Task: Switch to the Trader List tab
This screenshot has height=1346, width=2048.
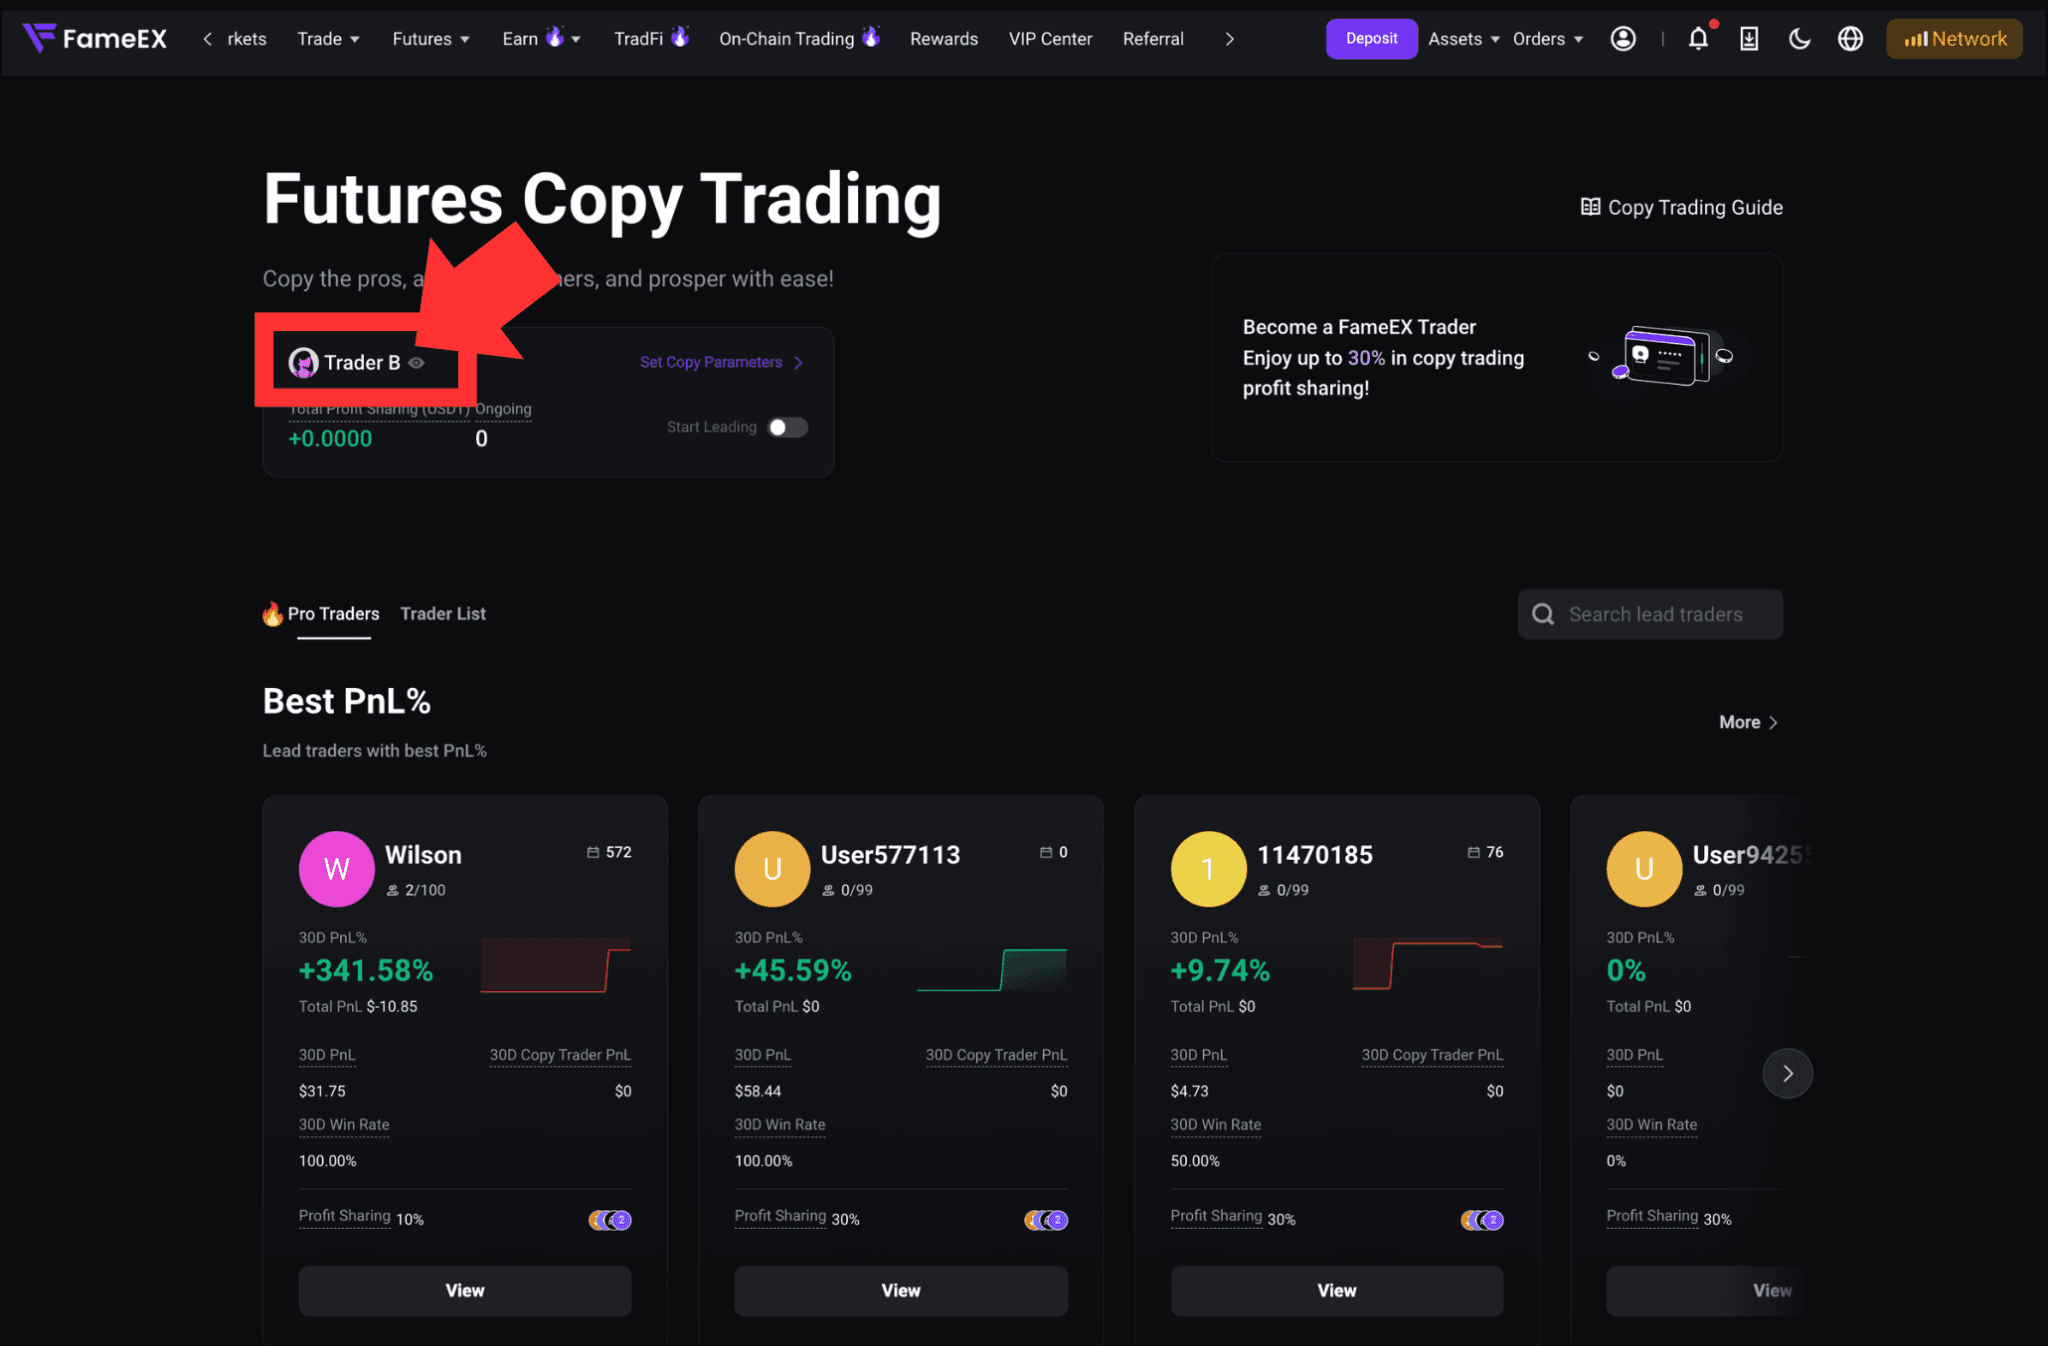Action: [x=443, y=614]
